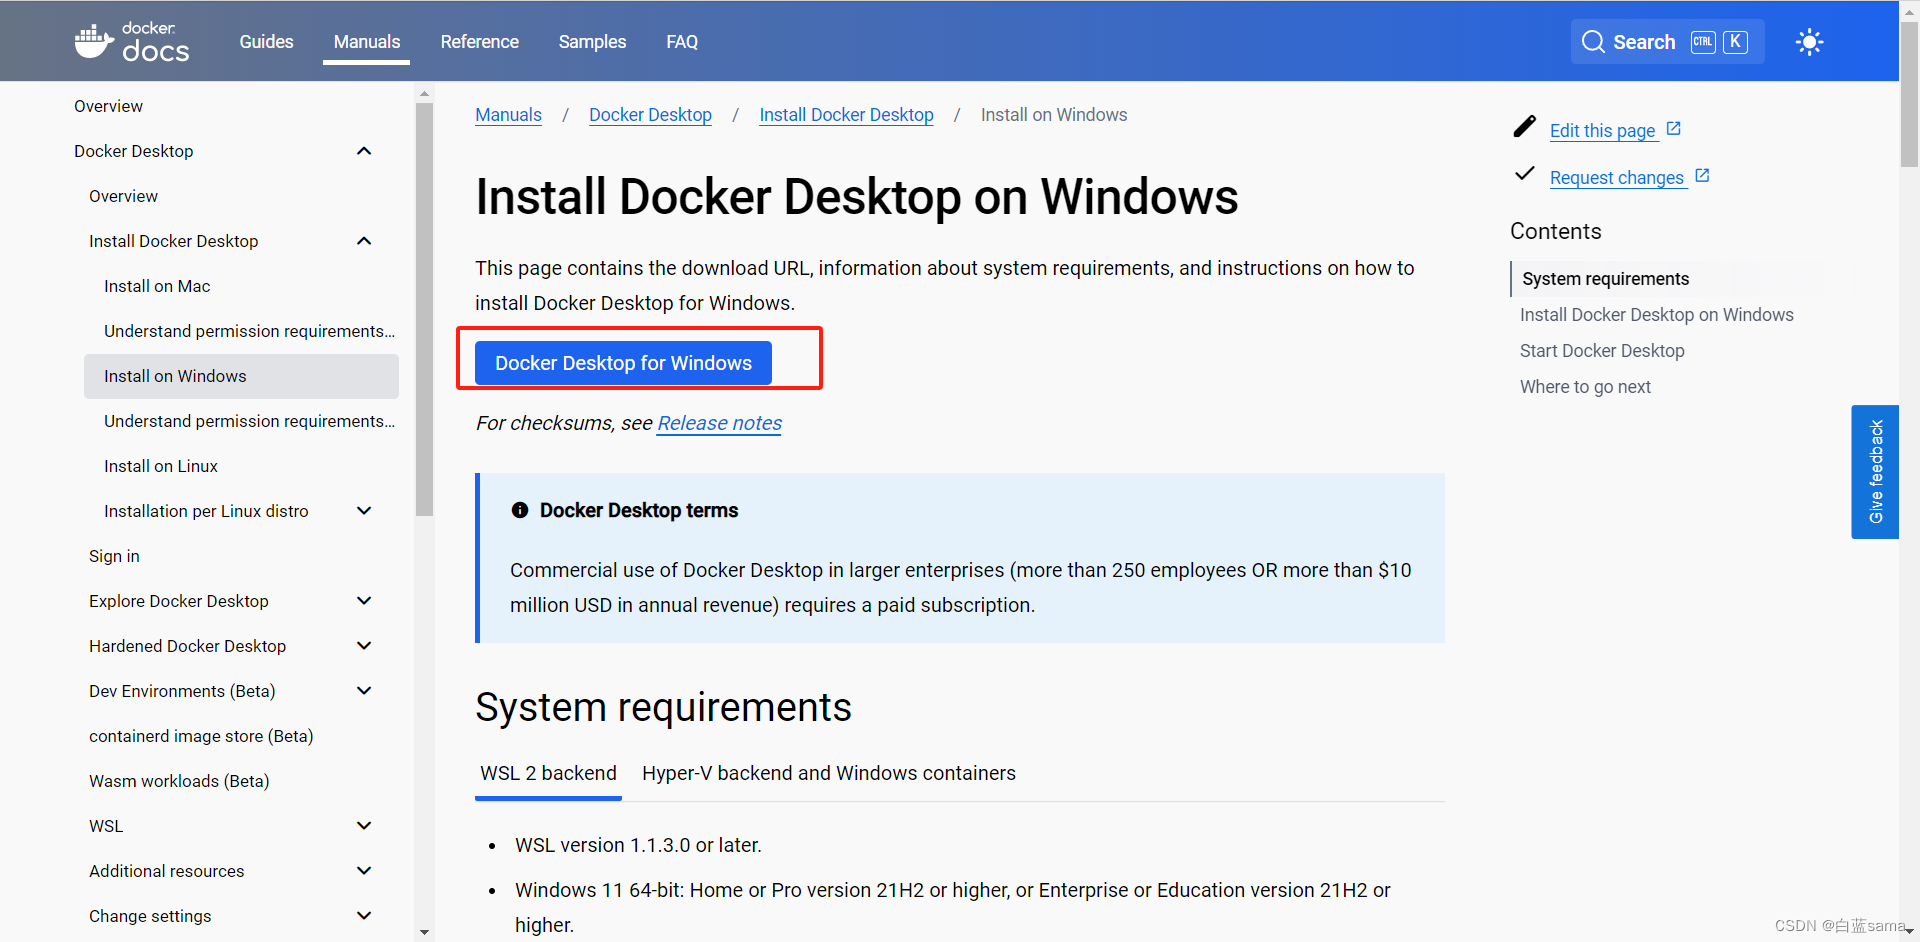Open the Give feedback side button
The height and width of the screenshot is (942, 1920).
tap(1875, 472)
